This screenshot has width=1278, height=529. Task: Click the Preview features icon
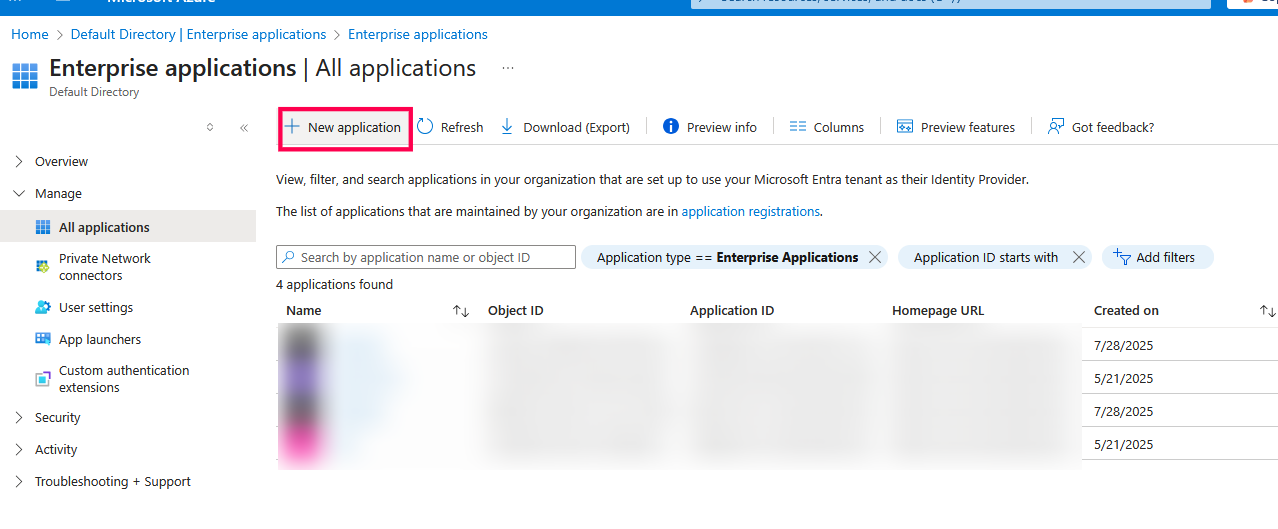click(905, 127)
